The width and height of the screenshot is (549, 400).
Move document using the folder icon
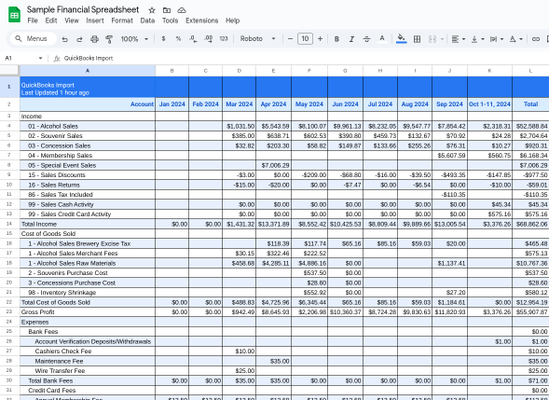tap(167, 10)
